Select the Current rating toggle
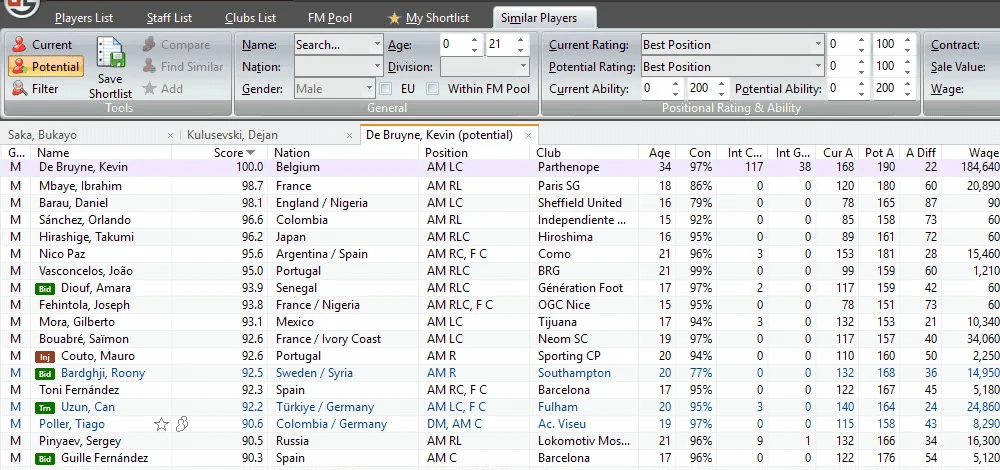This screenshot has width=1000, height=470. [43, 45]
